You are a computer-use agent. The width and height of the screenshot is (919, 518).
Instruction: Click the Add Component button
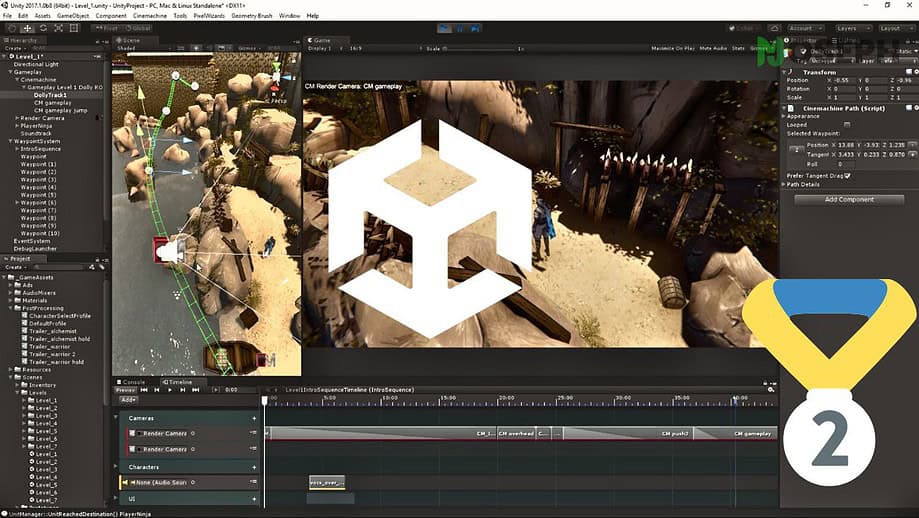tap(849, 200)
